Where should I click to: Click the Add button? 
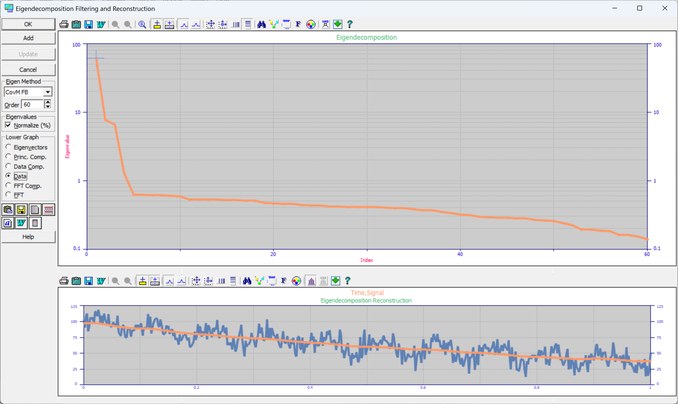pos(28,38)
